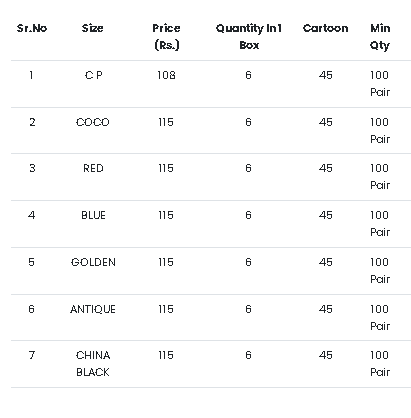This screenshot has width=411, height=418.
Task: Click the 100 Pair minimum for BLUE
Action: click(380, 224)
